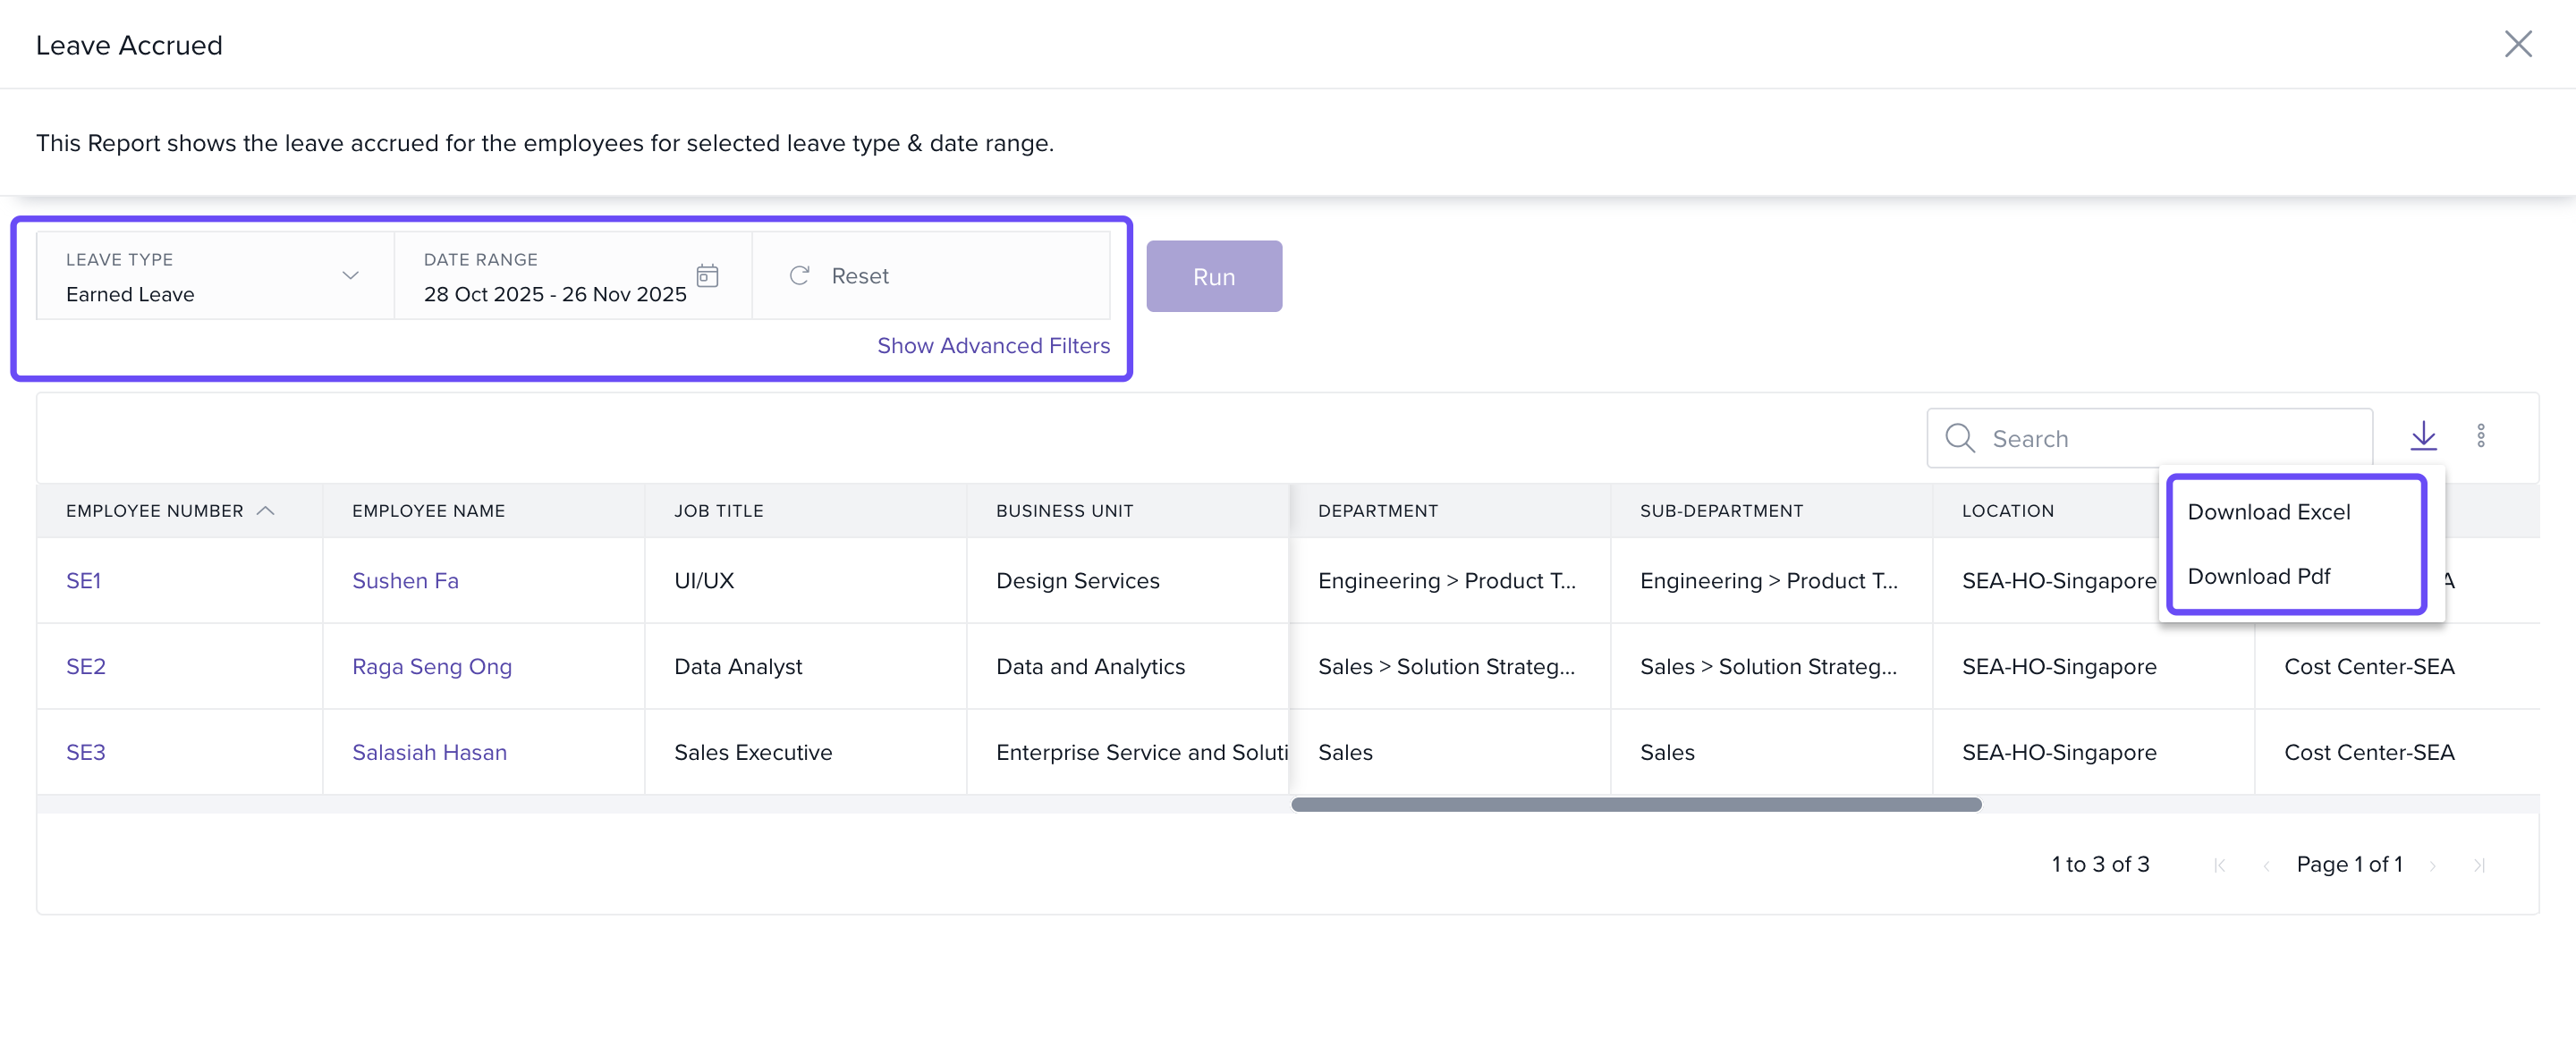The height and width of the screenshot is (1063, 2576).
Task: Click into the Search input field
Action: (2170, 439)
